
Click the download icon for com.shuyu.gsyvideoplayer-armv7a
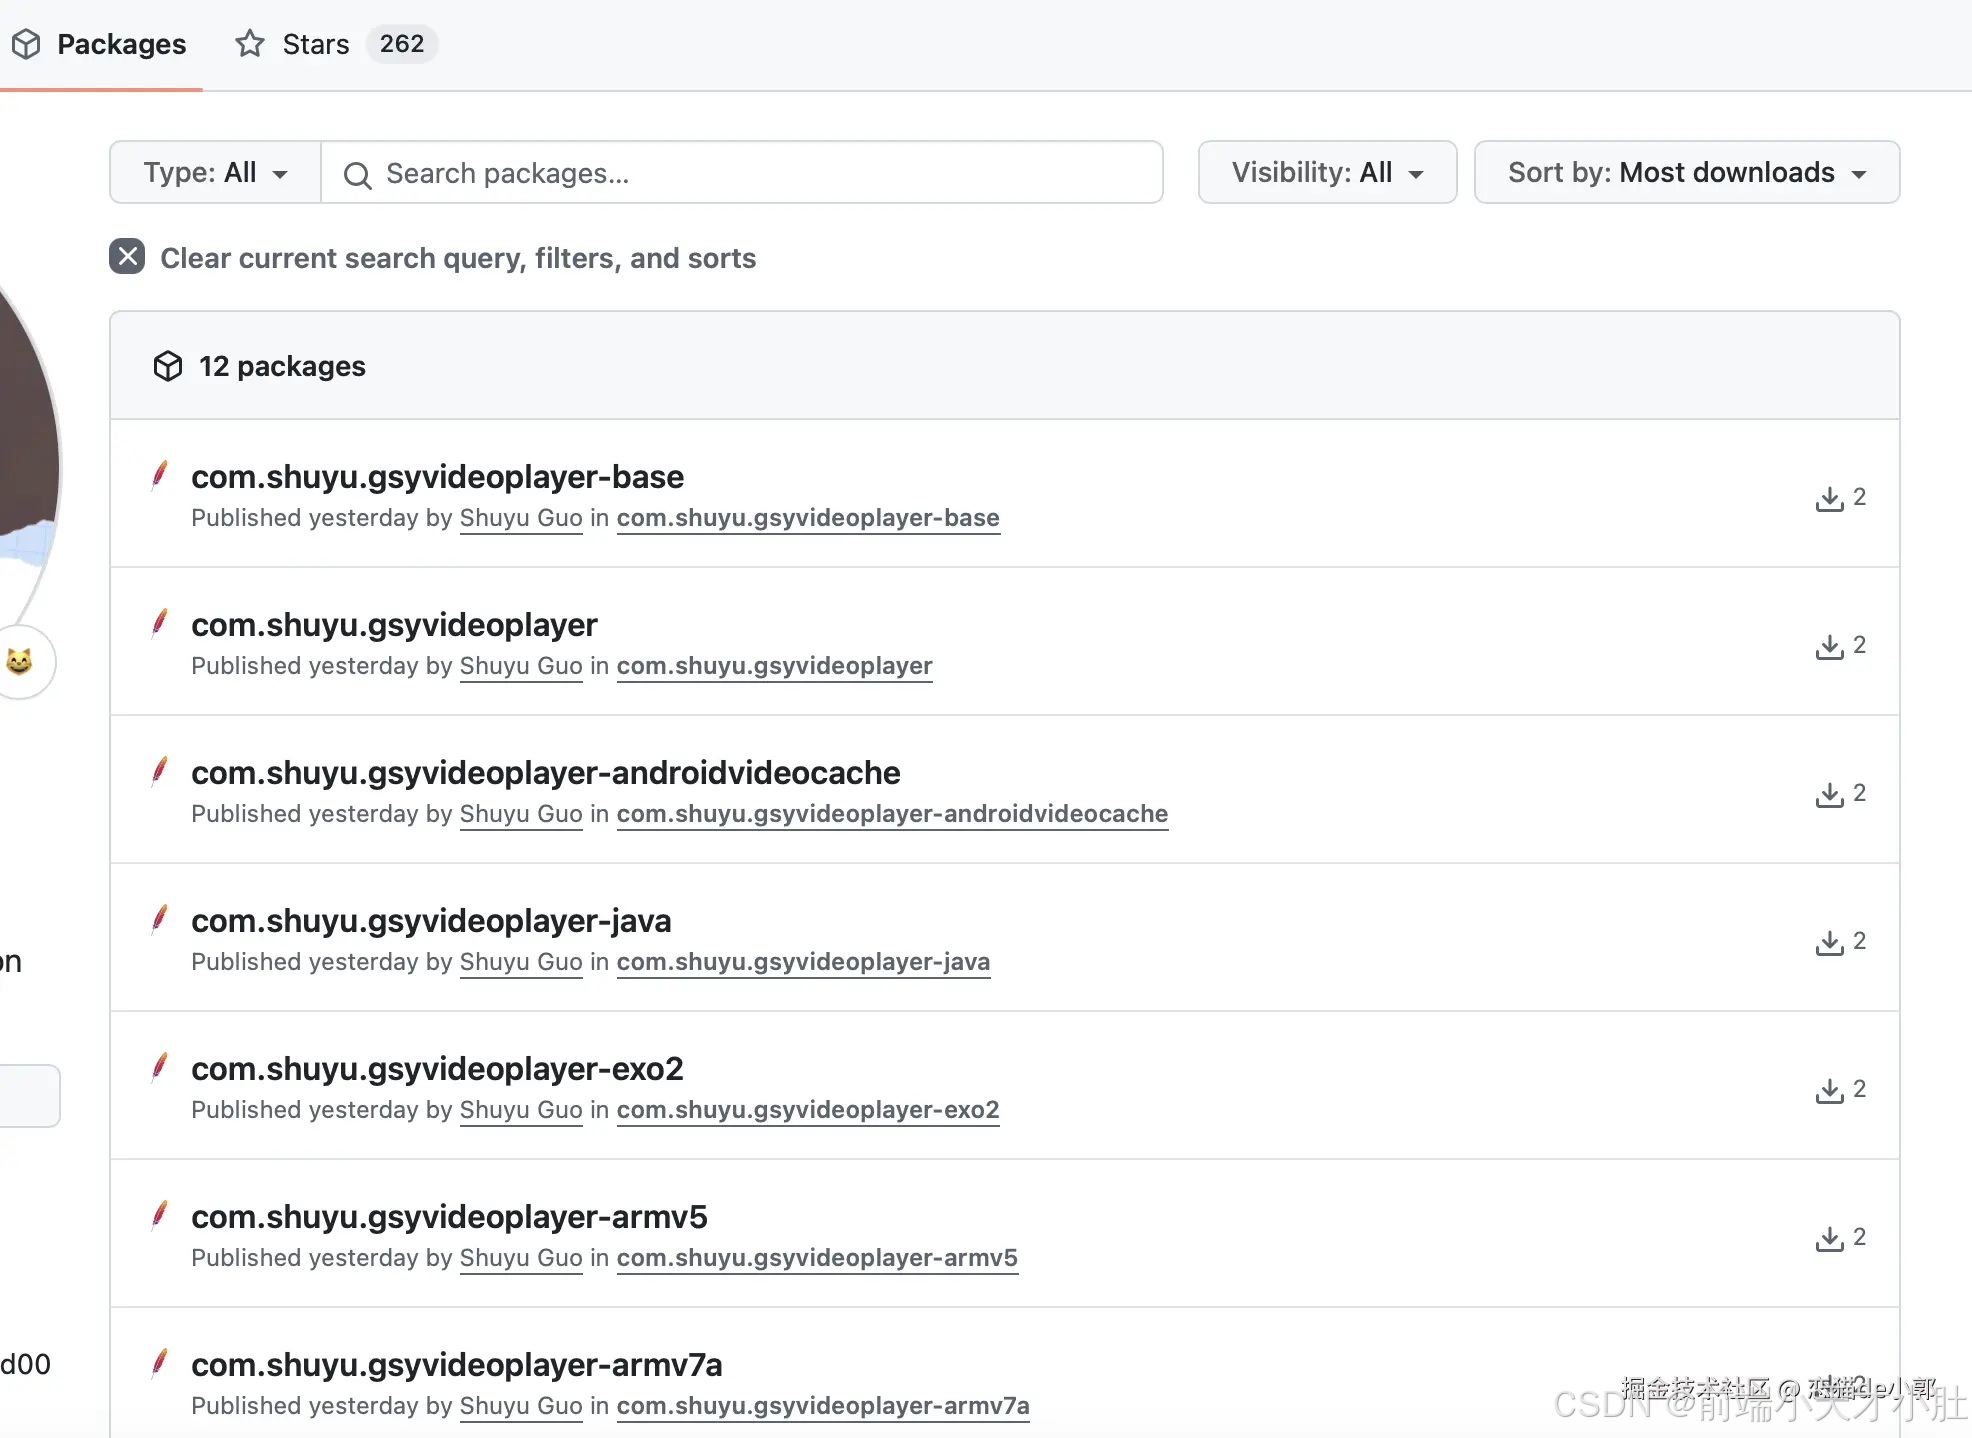pyautogui.click(x=1830, y=1385)
